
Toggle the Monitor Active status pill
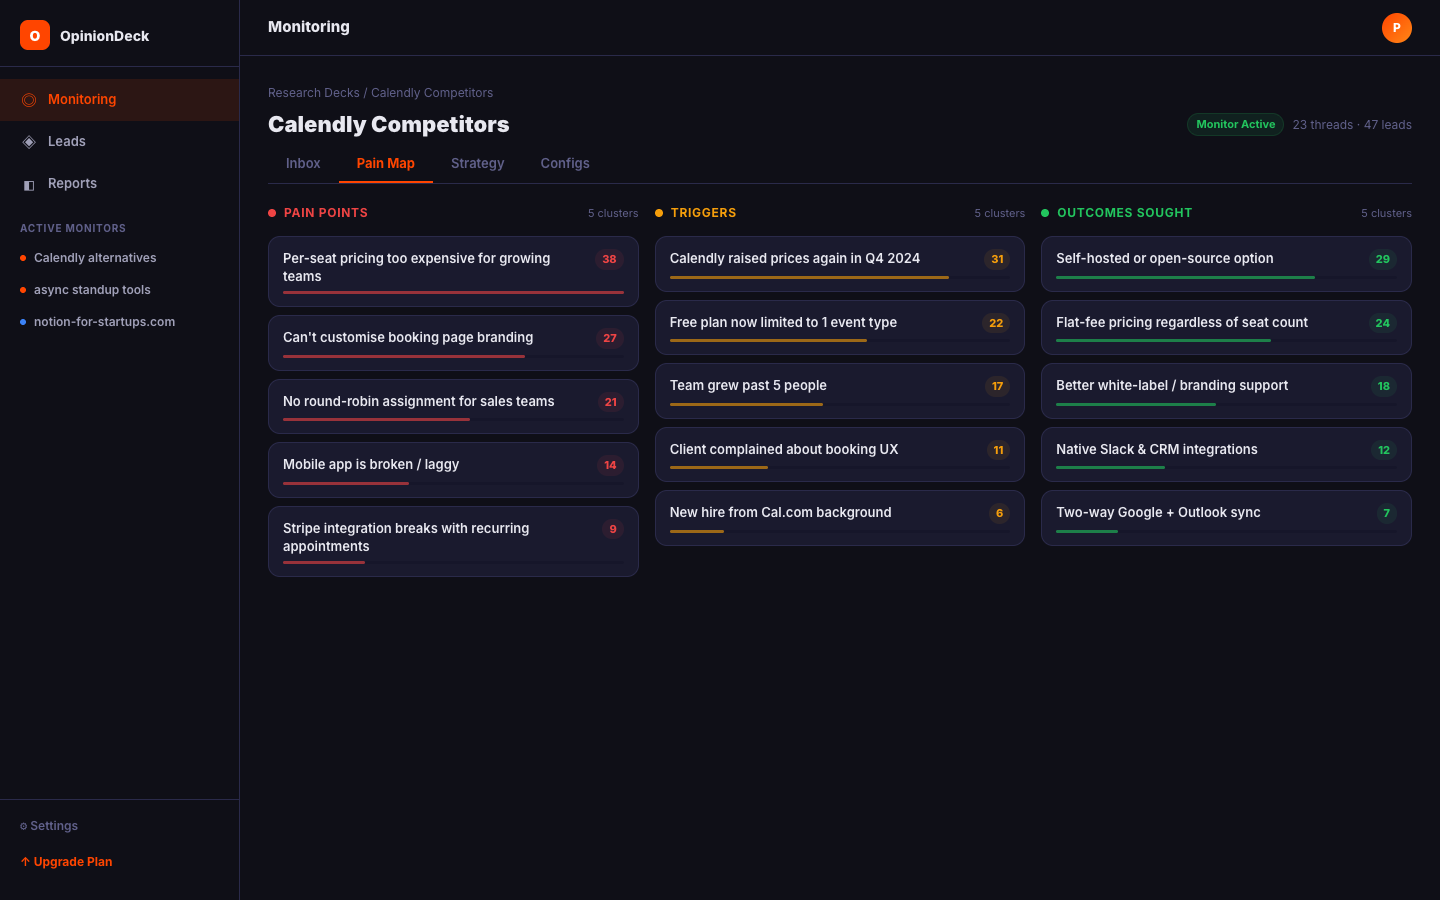[x=1235, y=124]
